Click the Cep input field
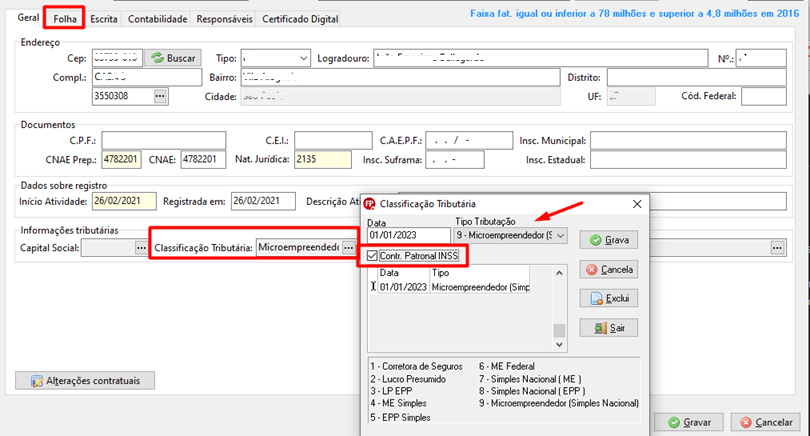Screen dimensions: 810x436 (117, 58)
